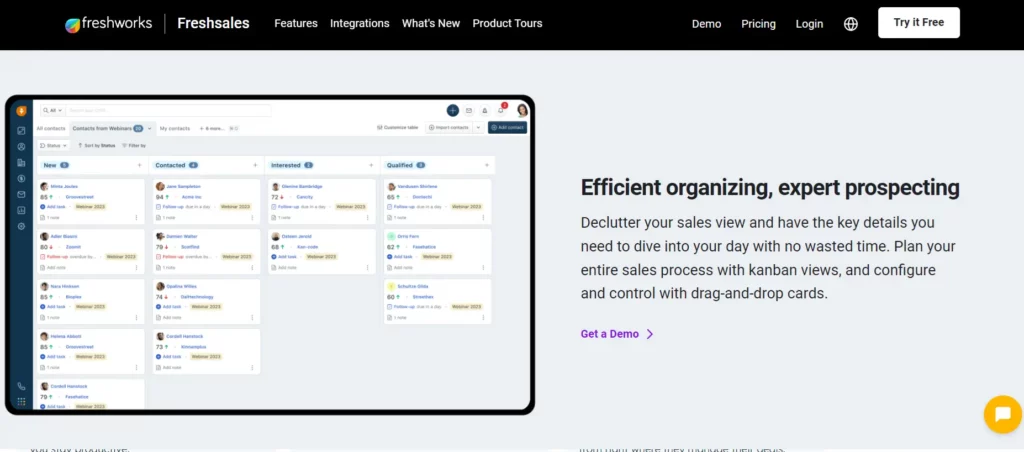Click Add task on Orris Fern card
1024x452 pixels.
(x=400, y=257)
